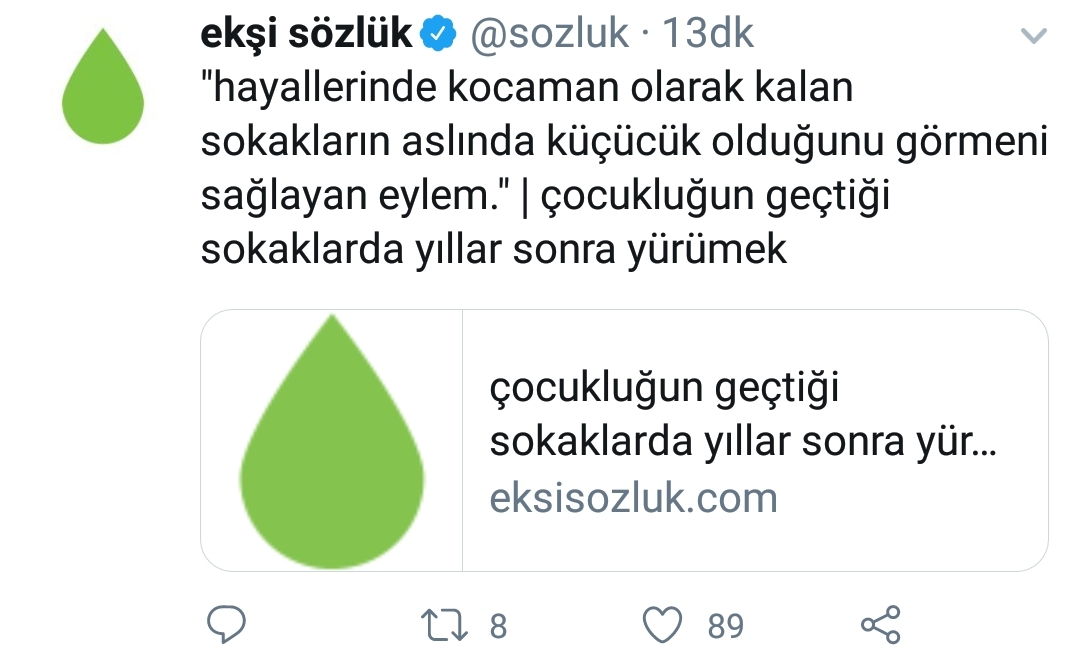Like the tweet with heart icon
Viewport: 1080px width, 658px height.
[x=662, y=624]
